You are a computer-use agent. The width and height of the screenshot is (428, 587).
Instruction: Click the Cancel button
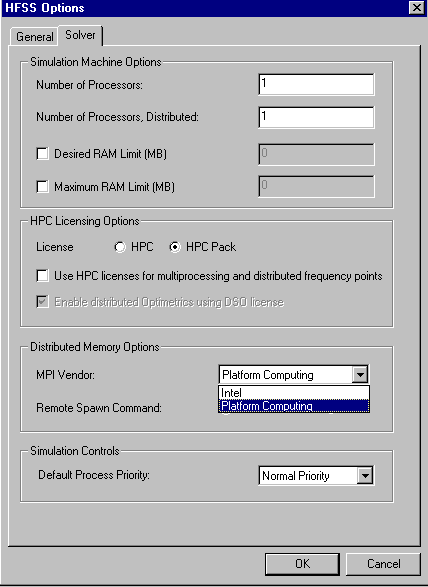(x=383, y=564)
